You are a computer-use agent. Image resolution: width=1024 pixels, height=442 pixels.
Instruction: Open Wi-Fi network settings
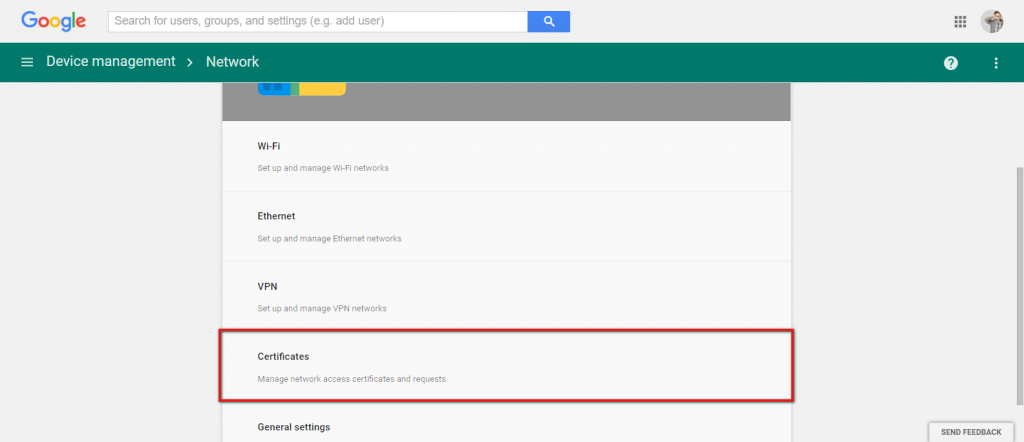(506, 156)
